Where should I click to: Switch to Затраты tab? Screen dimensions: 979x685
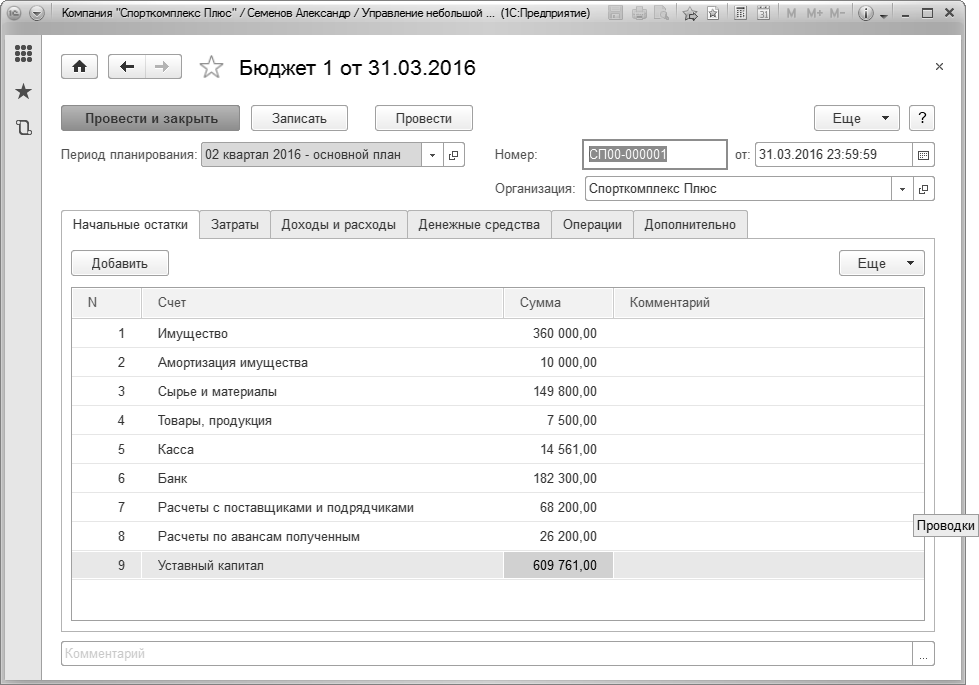[x=235, y=225]
